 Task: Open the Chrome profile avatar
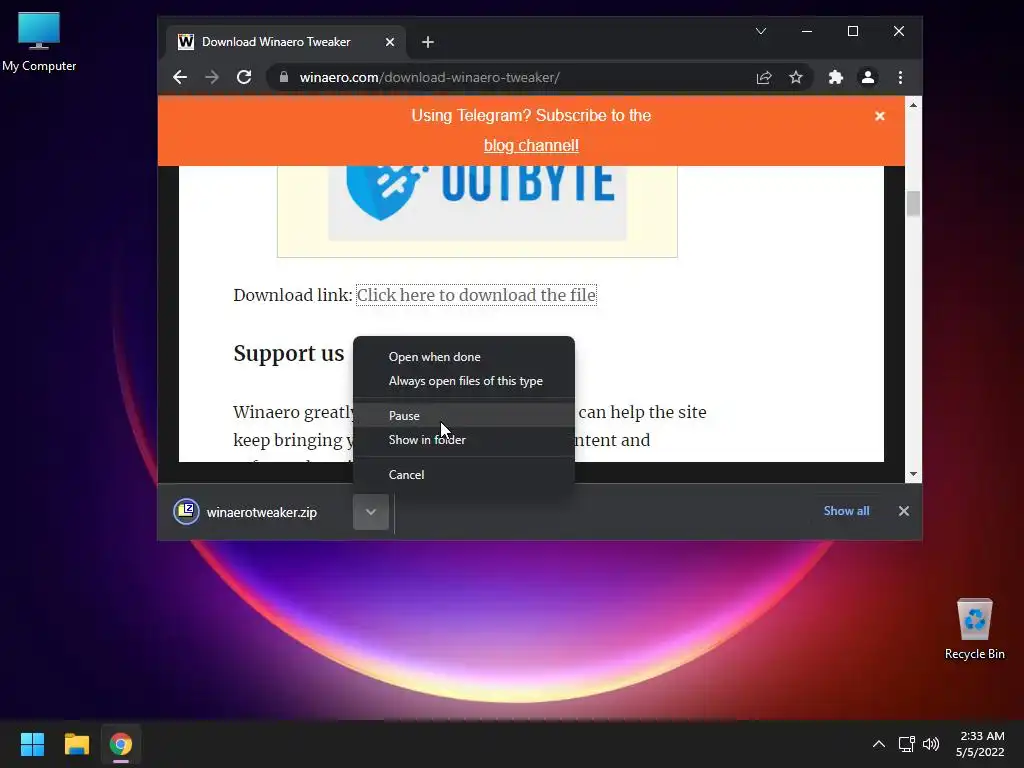(x=867, y=77)
